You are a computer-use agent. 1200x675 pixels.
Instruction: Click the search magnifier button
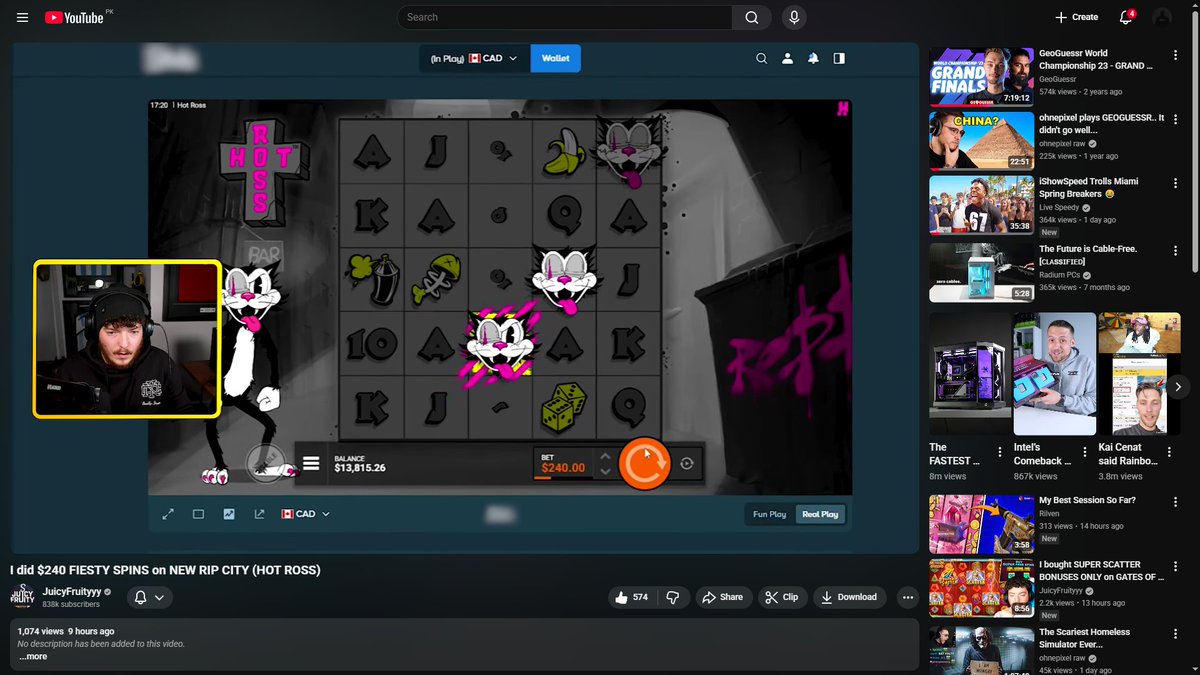(751, 17)
